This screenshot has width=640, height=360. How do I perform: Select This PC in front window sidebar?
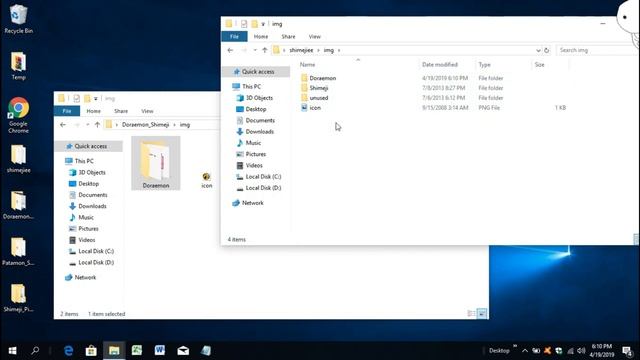[x=251, y=87]
